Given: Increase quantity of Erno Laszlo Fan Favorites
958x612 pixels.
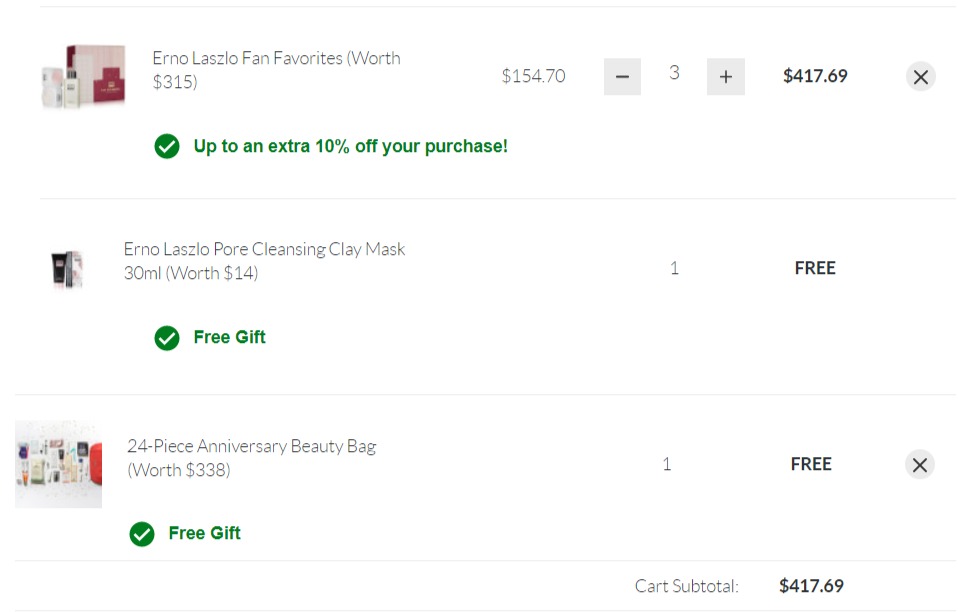Looking at the screenshot, I should [725, 77].
